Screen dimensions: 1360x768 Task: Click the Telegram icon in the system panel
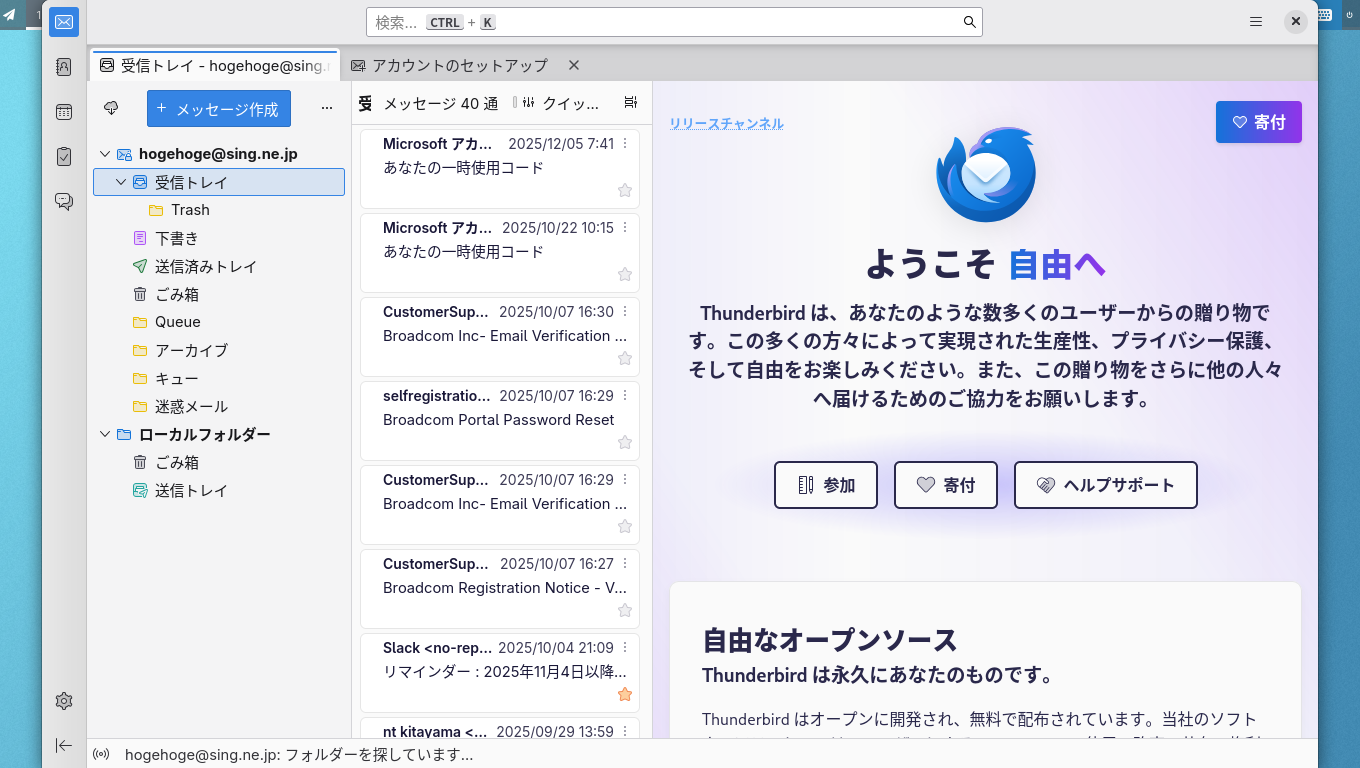[x=9, y=14]
